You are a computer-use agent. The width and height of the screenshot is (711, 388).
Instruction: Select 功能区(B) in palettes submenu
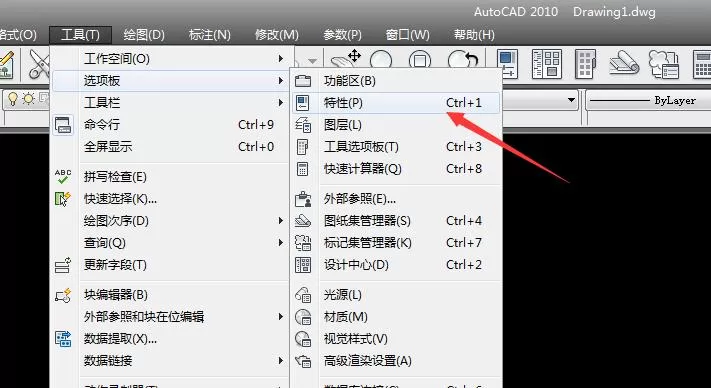point(396,81)
